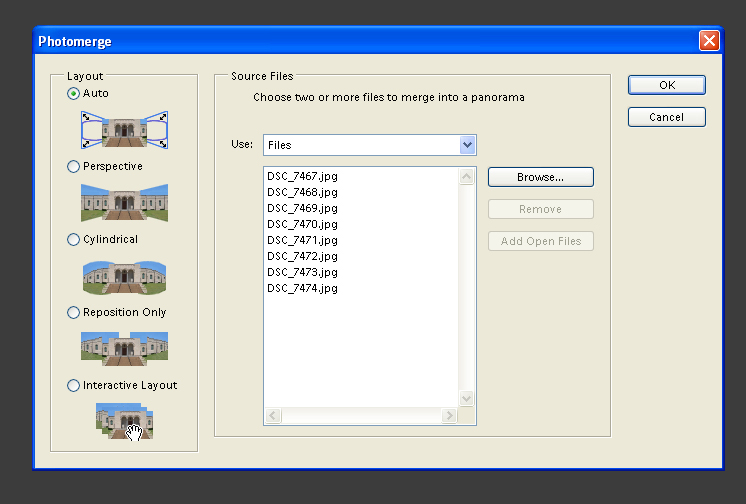Close the Photomerge window with X
746x504 pixels.
(x=708, y=41)
